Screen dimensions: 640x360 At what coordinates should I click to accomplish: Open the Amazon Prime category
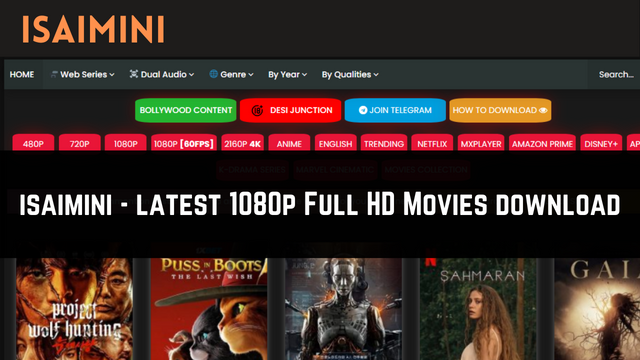(542, 143)
